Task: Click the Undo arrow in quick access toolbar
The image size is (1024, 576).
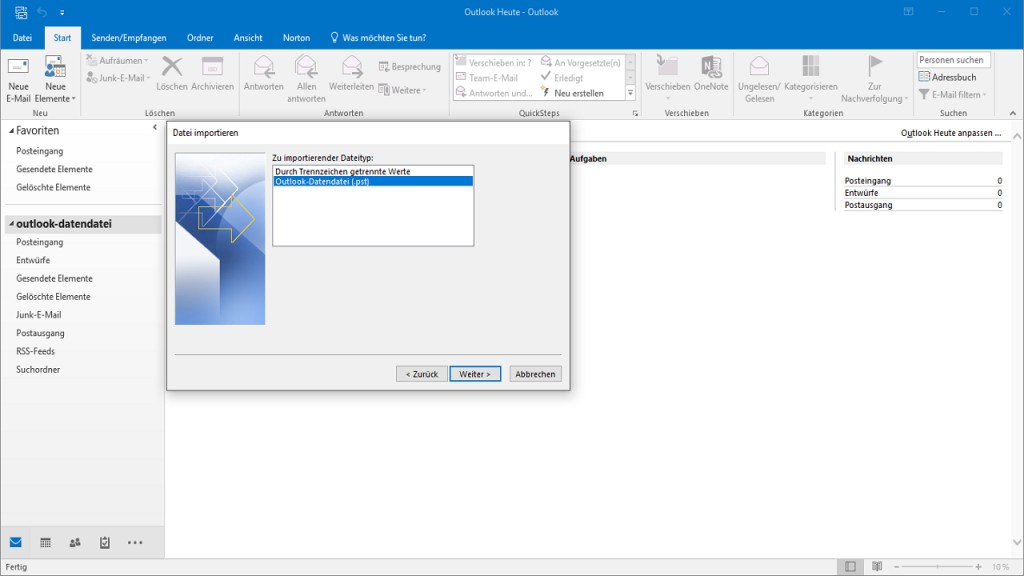Action: pyautogui.click(x=42, y=12)
